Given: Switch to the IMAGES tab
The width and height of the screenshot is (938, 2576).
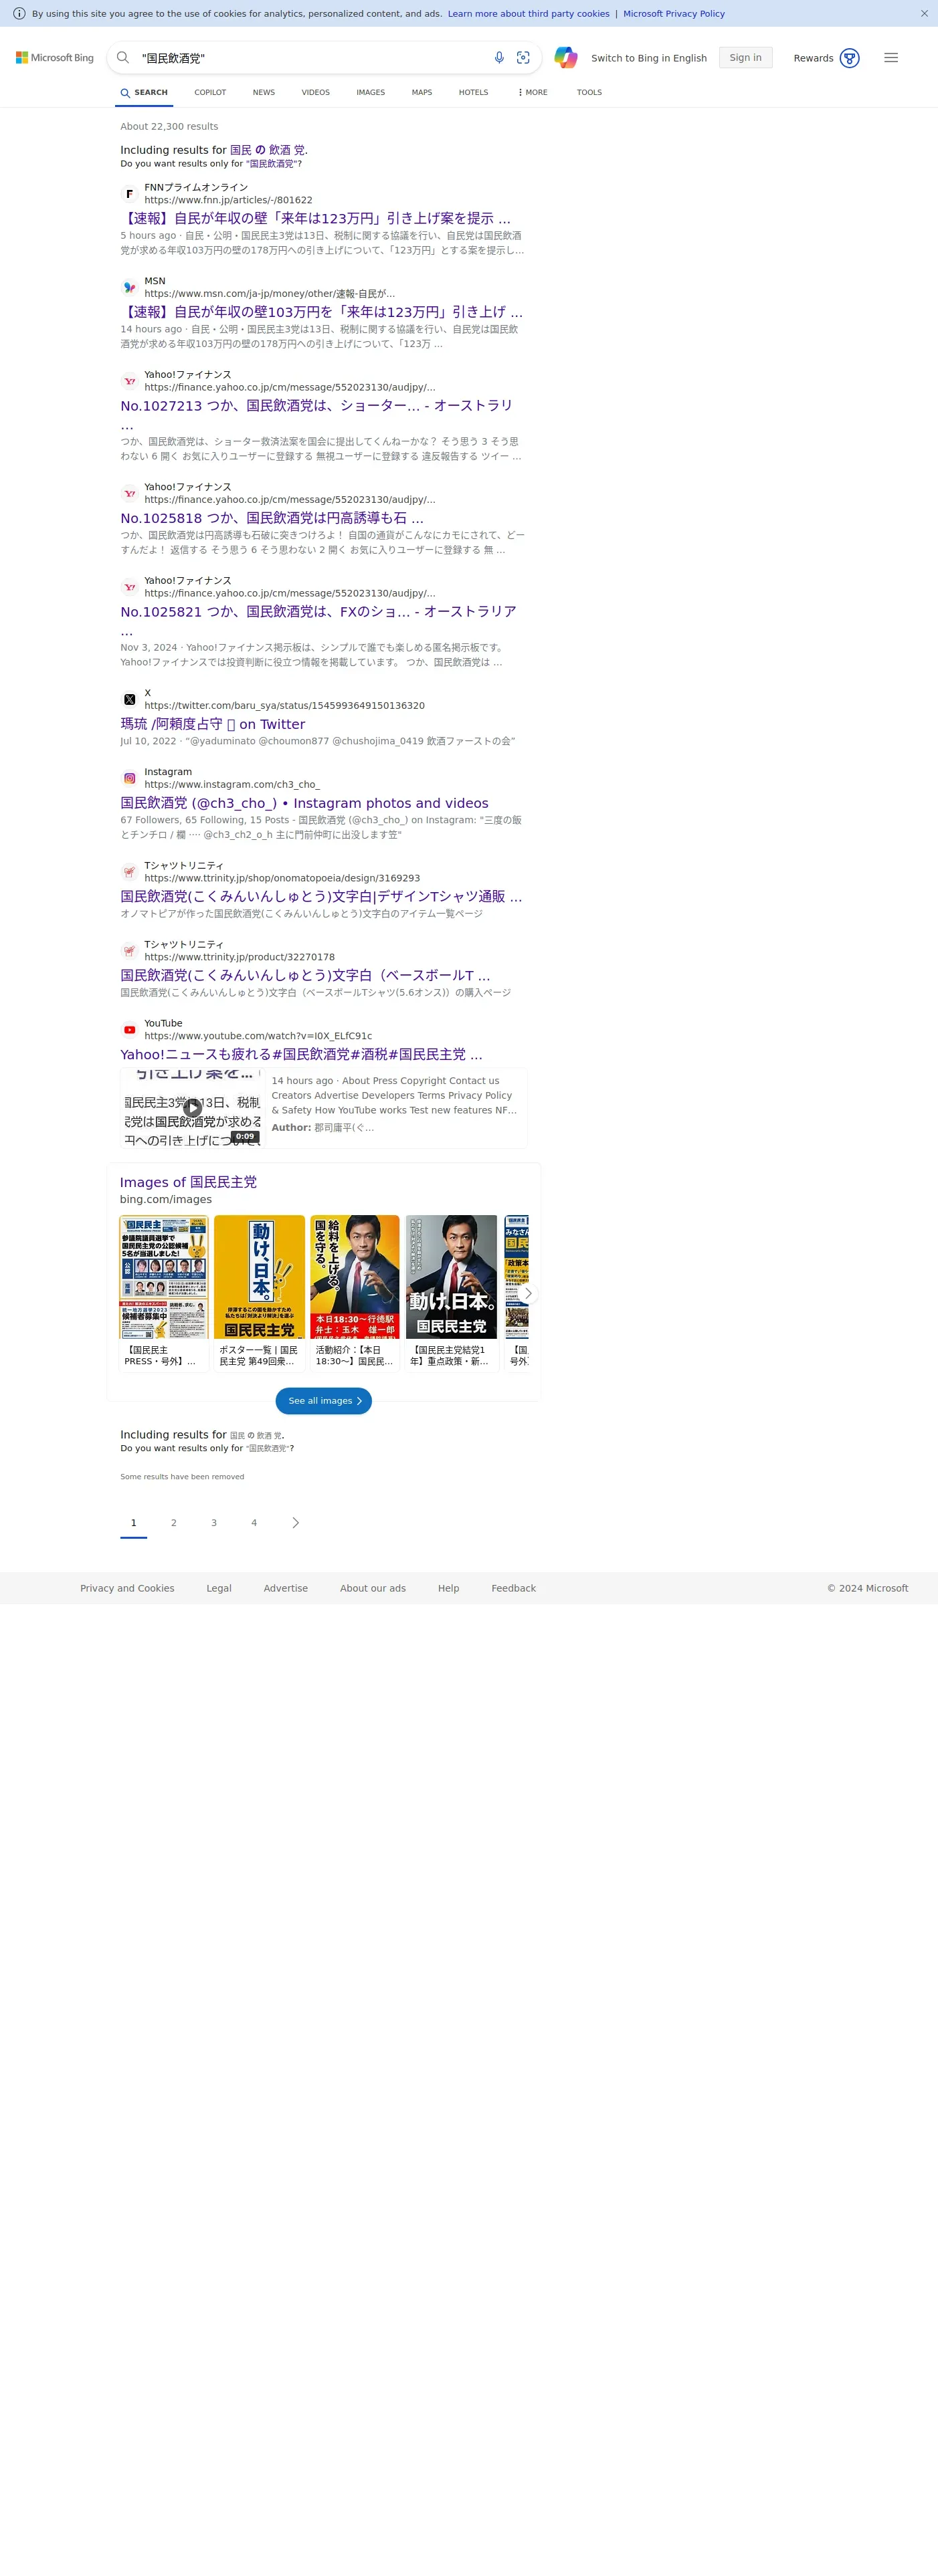Looking at the screenshot, I should [371, 92].
